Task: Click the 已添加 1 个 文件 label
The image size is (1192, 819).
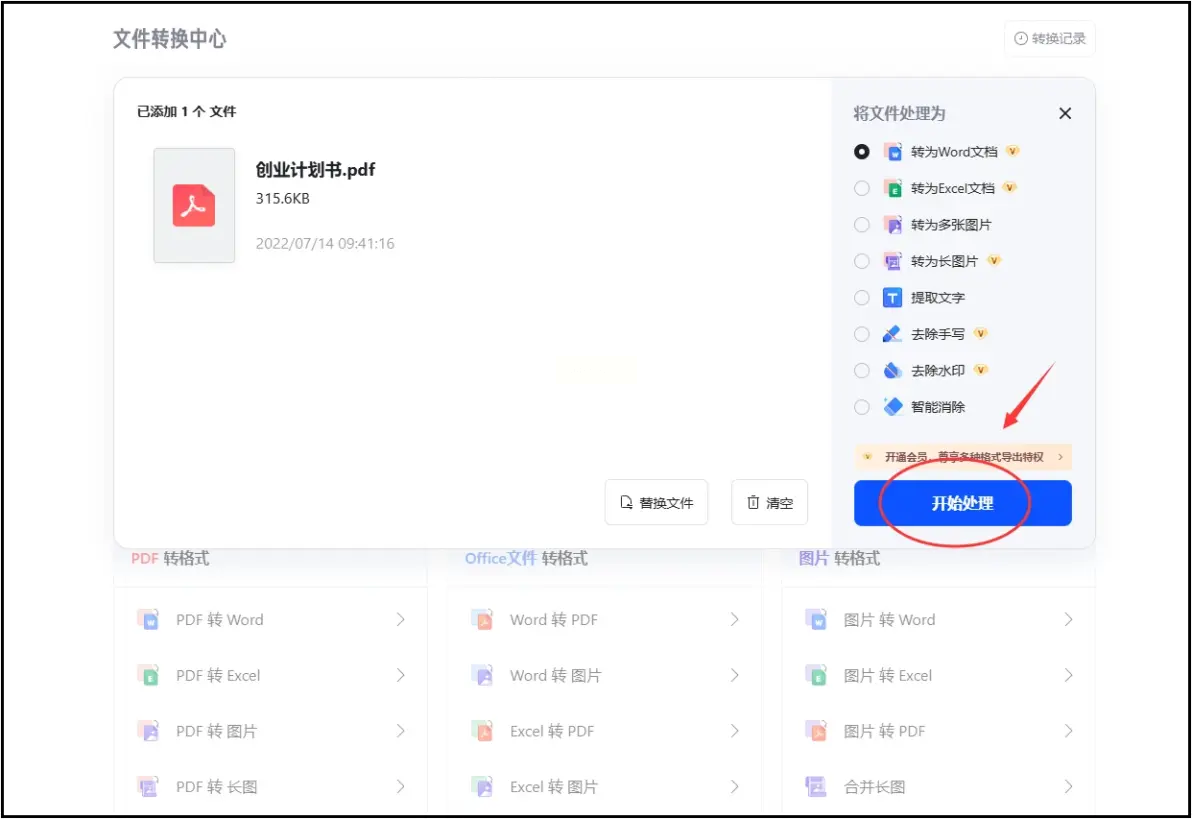Action: coord(186,112)
